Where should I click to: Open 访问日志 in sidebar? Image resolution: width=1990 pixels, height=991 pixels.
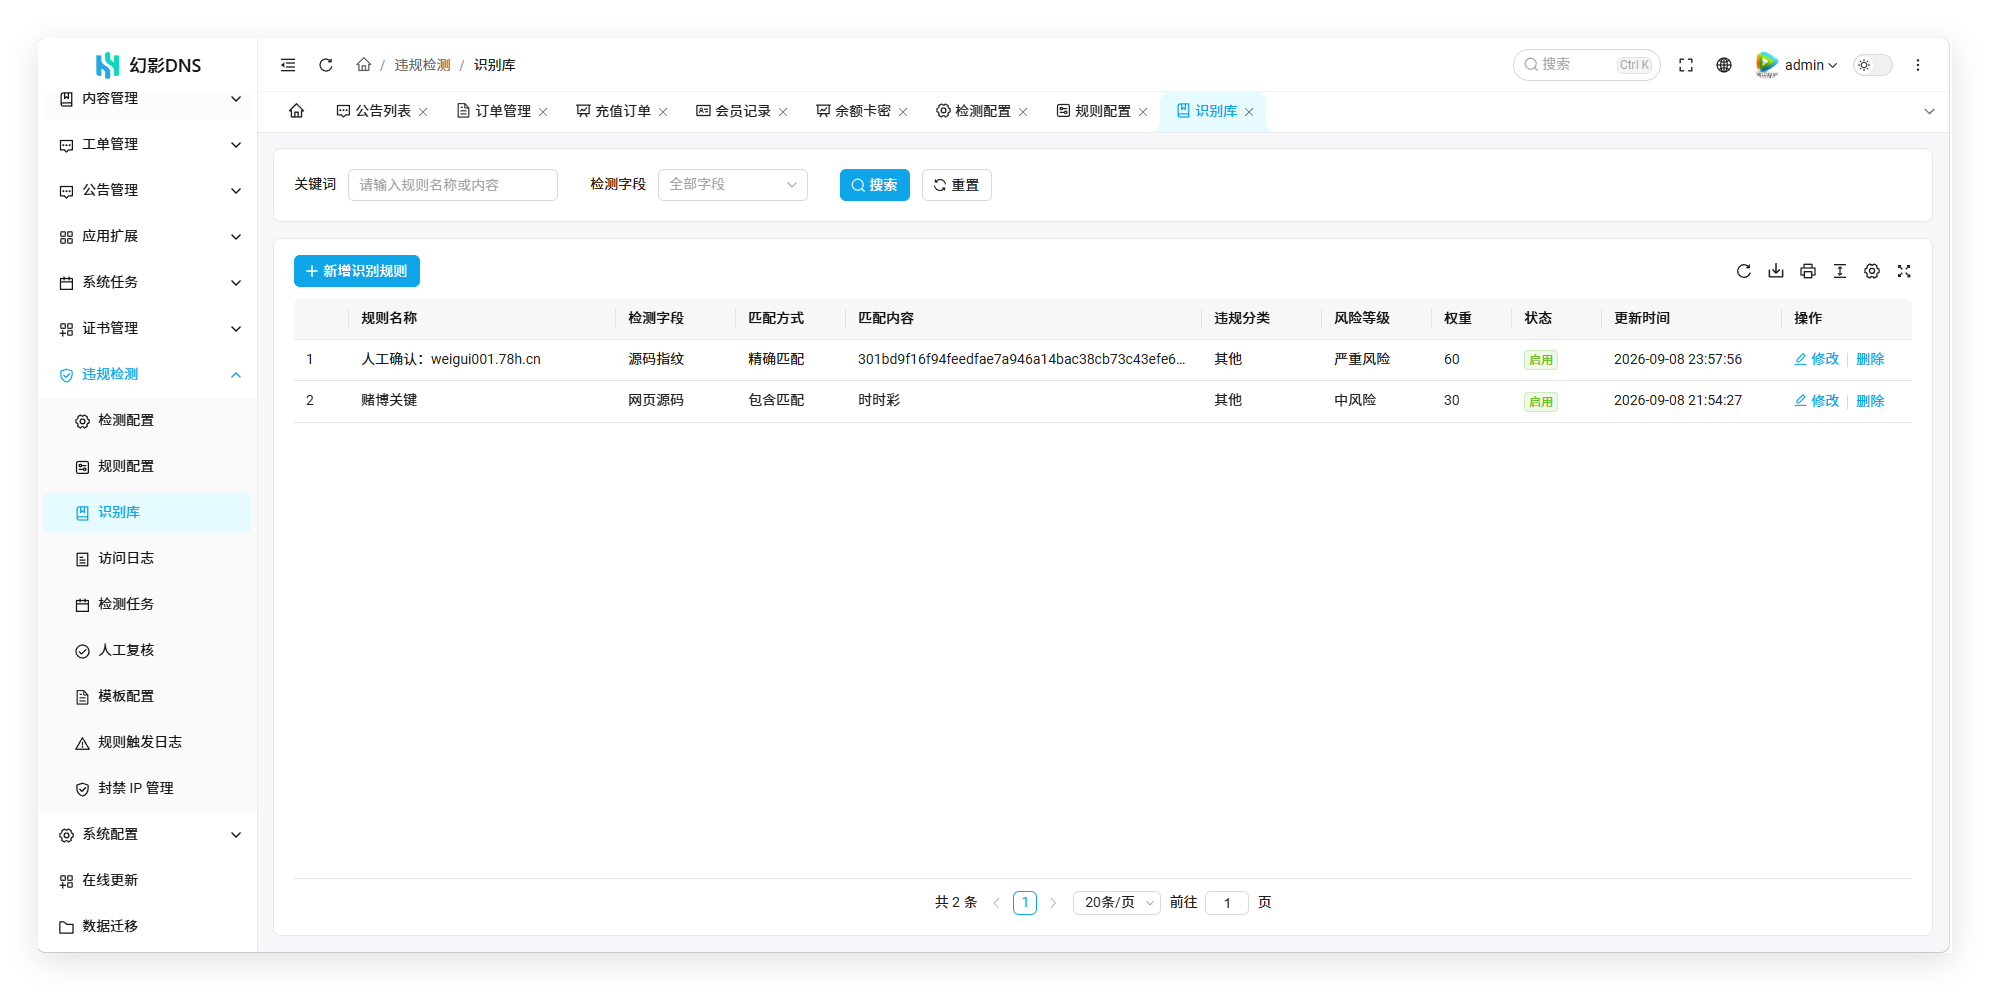tap(147, 558)
